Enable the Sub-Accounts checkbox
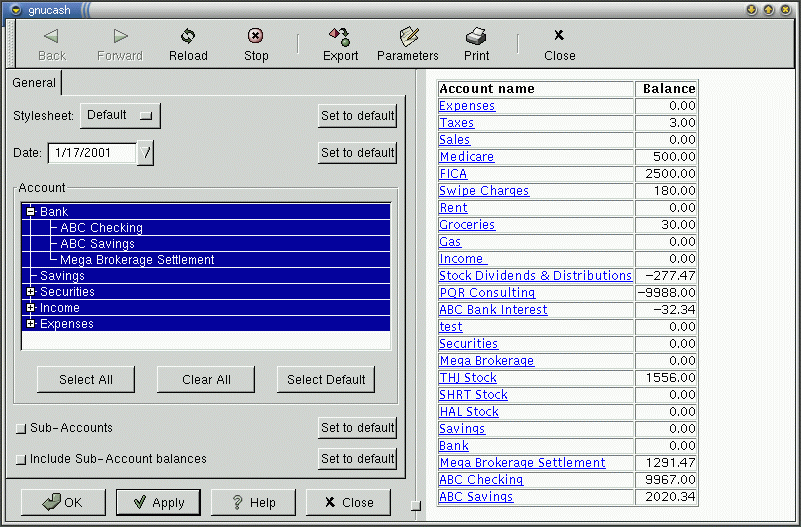801x527 pixels. (x=21, y=429)
